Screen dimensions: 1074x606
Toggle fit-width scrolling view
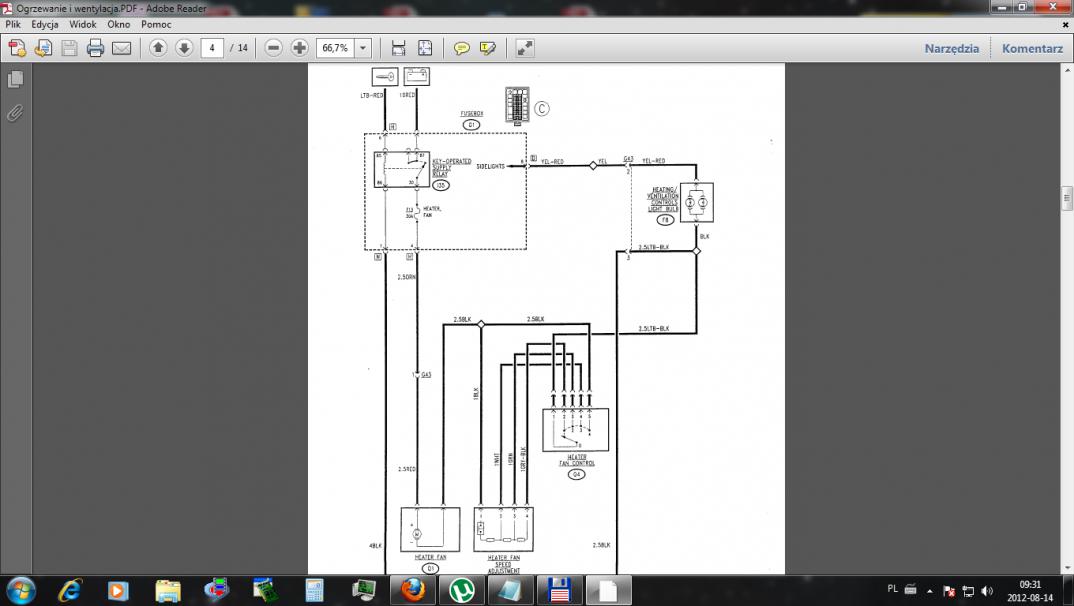click(x=398, y=48)
